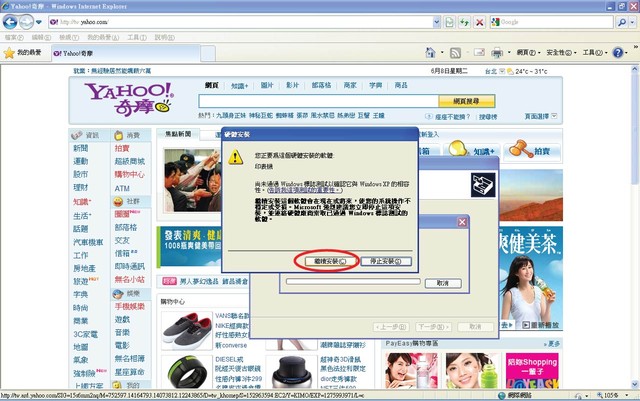Click the yellow warning triangle icon
The height and width of the screenshot is (401, 640).
(236, 157)
